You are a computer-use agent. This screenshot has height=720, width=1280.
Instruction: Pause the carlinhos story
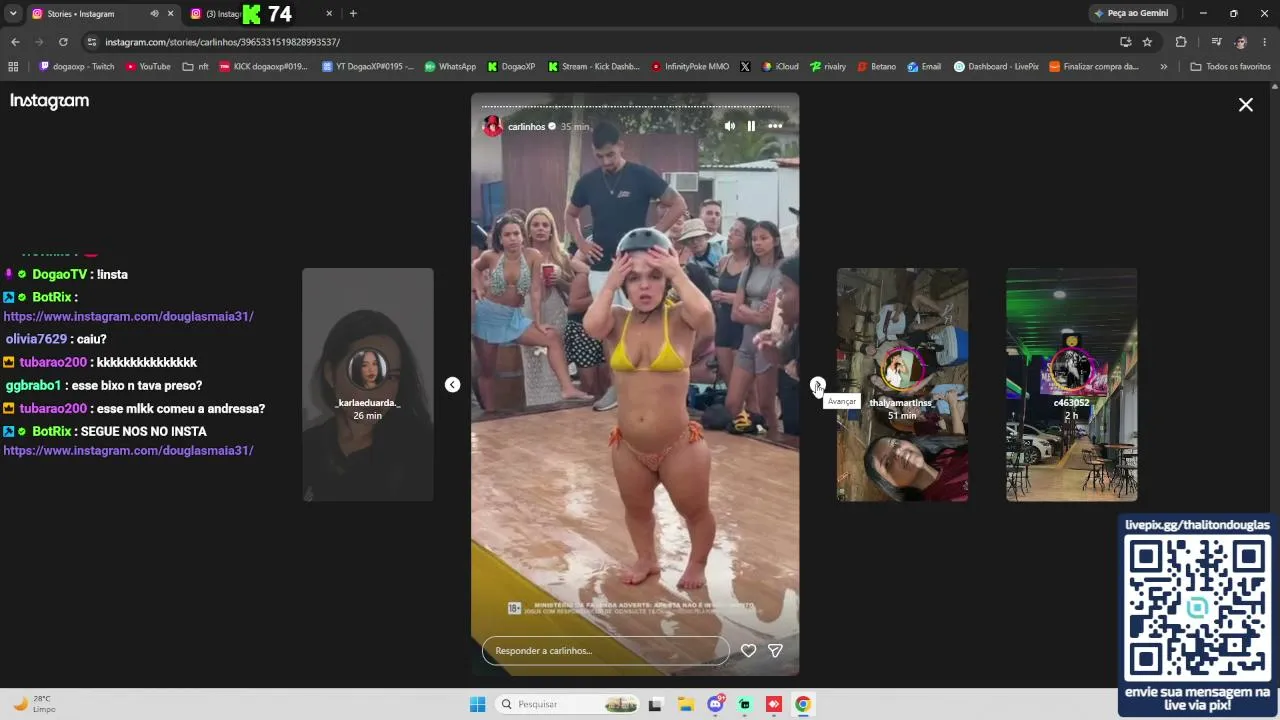click(751, 126)
